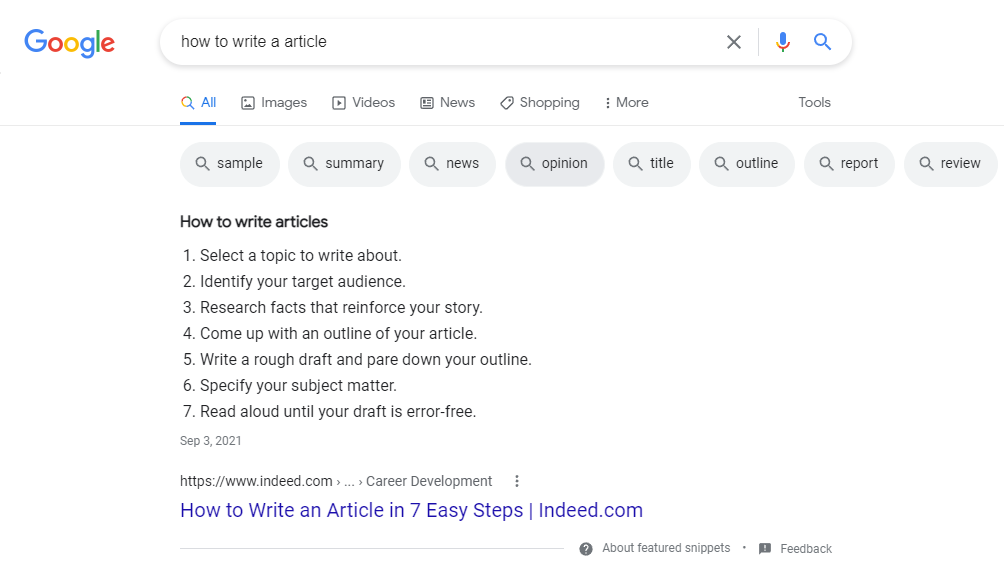Open the Shopping tab

(x=540, y=102)
